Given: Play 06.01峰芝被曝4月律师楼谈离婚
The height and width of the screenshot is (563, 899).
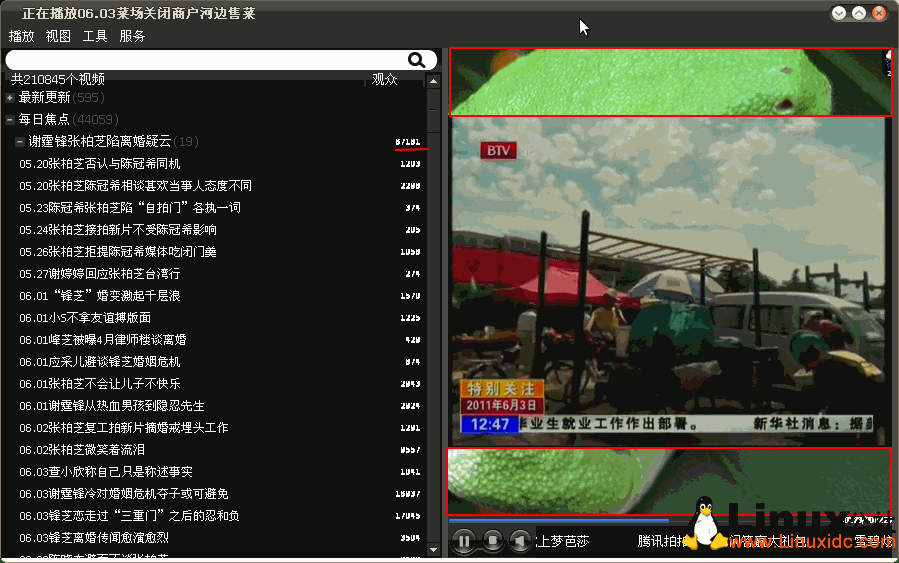Looking at the screenshot, I should tap(103, 339).
